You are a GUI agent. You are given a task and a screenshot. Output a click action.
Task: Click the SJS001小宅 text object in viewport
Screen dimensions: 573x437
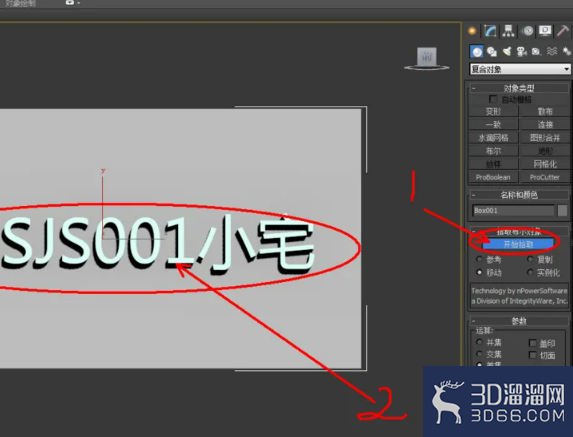pos(157,244)
